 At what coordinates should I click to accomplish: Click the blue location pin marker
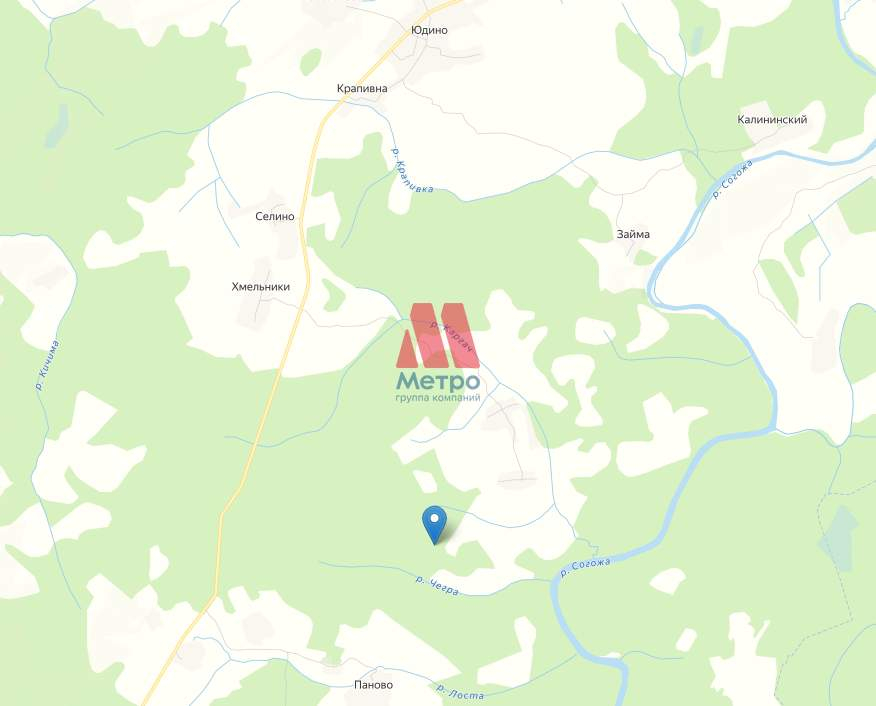(x=435, y=524)
